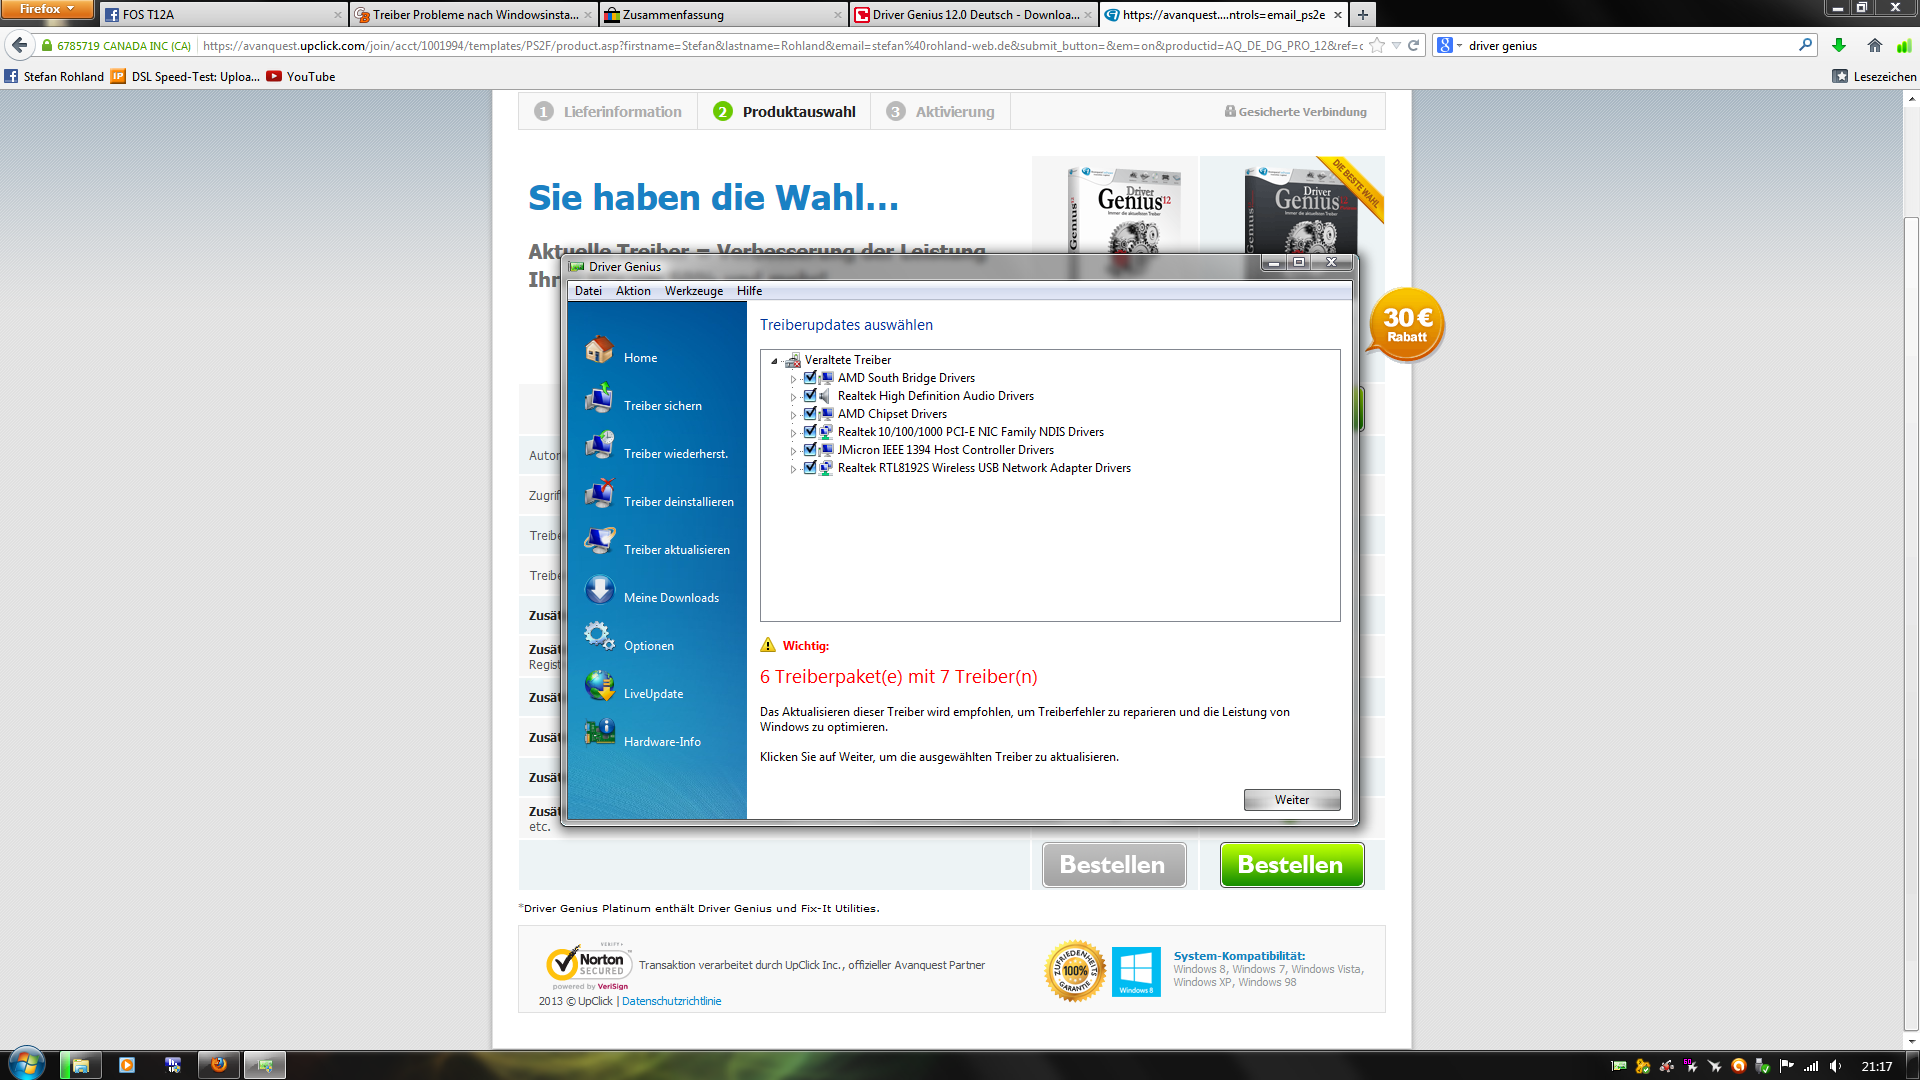The image size is (1920, 1080).
Task: Click the Treiber deinstallieren icon
Action: coord(599,494)
